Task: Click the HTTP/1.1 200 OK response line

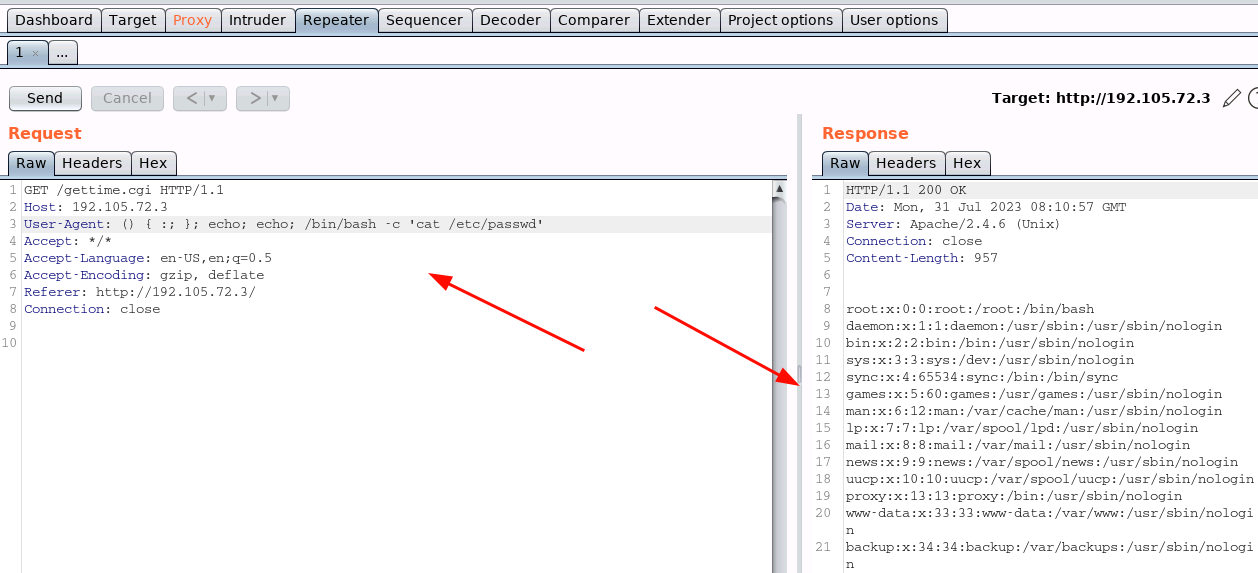Action: pos(906,190)
